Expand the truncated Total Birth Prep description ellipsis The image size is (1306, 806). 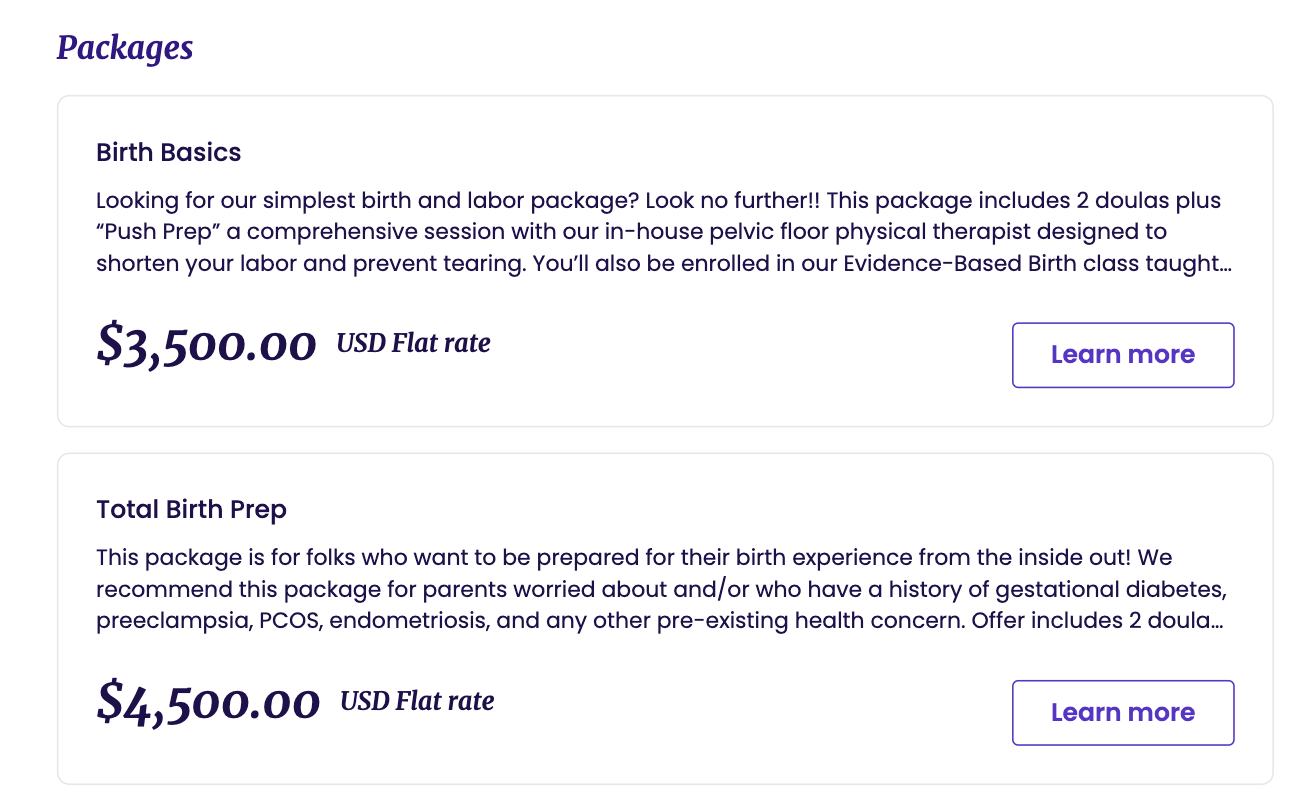click(x=1216, y=621)
